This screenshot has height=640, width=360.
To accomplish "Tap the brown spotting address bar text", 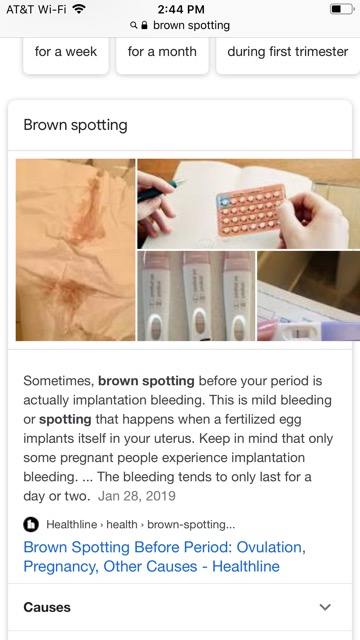I will pos(191,25).
